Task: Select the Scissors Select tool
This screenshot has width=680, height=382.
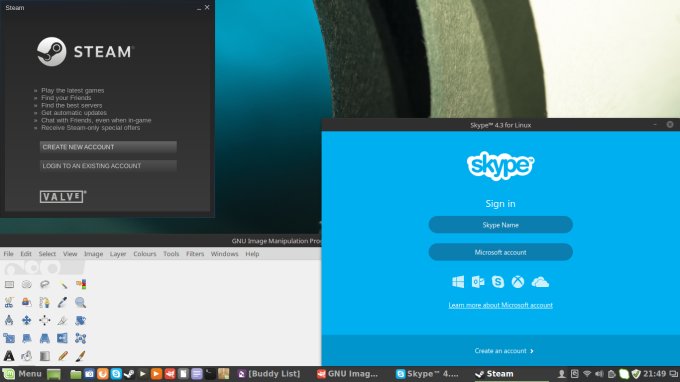Action: (x=9, y=302)
